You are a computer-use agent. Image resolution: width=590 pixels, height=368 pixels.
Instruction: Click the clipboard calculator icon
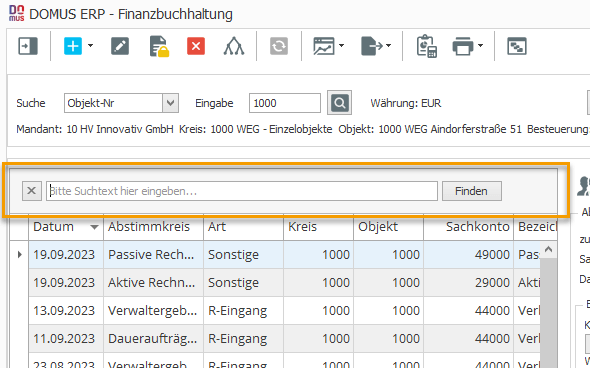426,46
